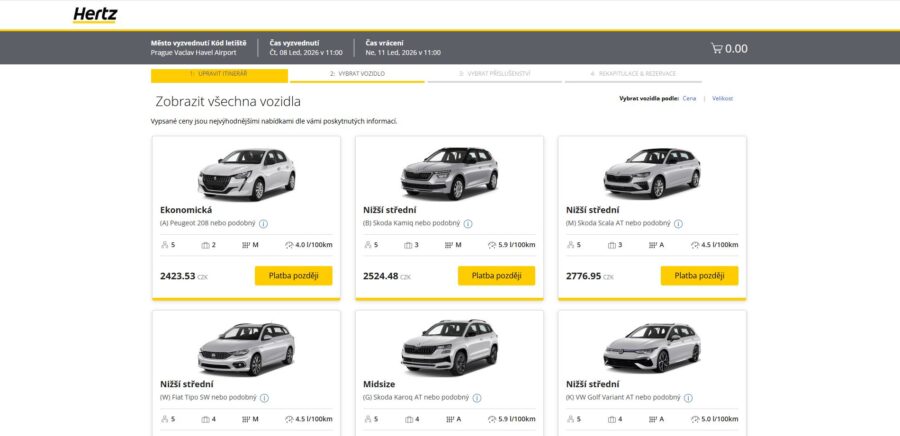Click transmission icon on Skoda Kamiq card

pyautogui.click(x=449, y=245)
